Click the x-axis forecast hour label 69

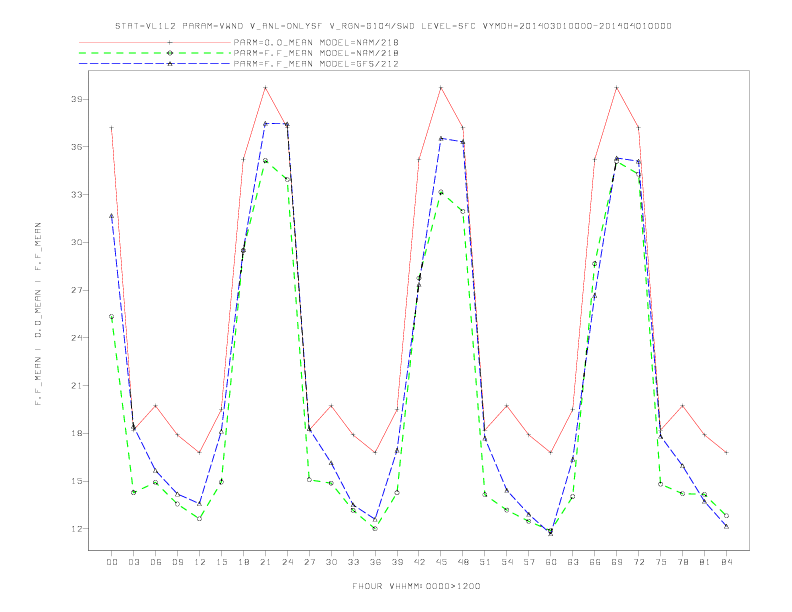point(617,562)
